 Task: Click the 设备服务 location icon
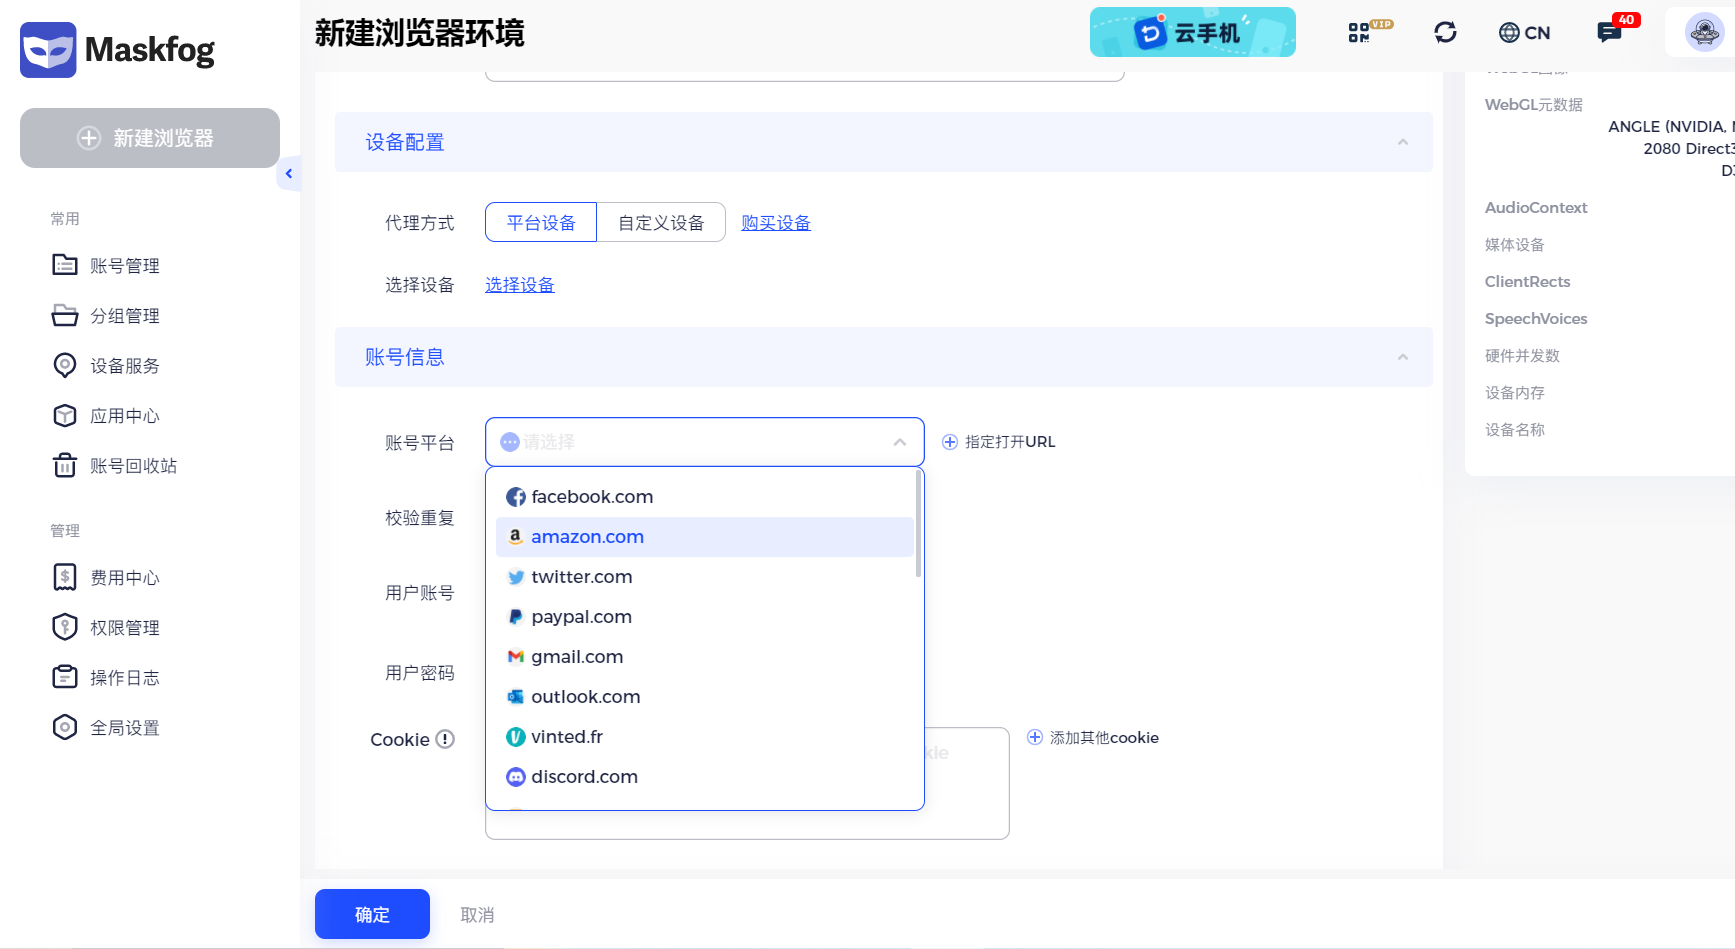[x=65, y=365]
